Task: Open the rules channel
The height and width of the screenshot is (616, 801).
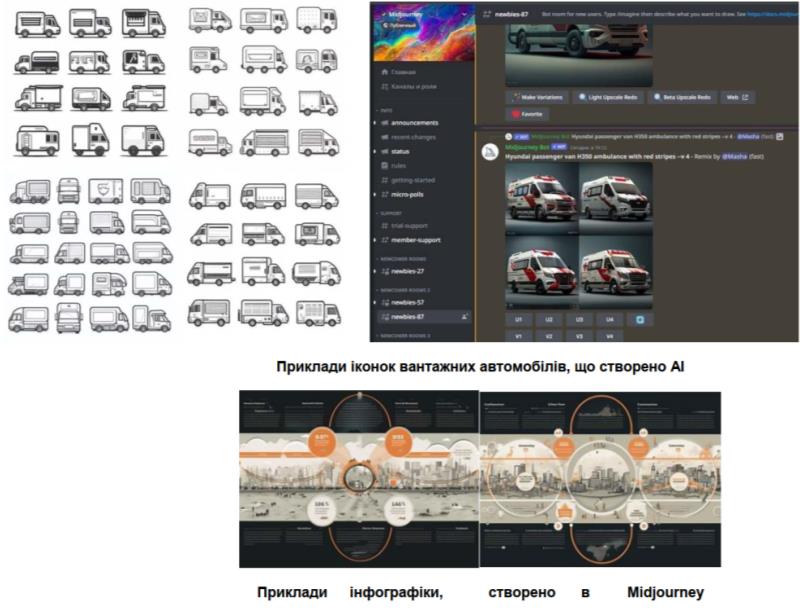Action: coord(394,165)
